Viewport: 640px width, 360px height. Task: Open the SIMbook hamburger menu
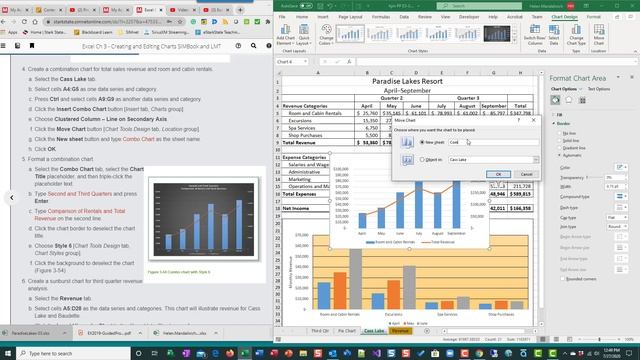pos(3,46)
